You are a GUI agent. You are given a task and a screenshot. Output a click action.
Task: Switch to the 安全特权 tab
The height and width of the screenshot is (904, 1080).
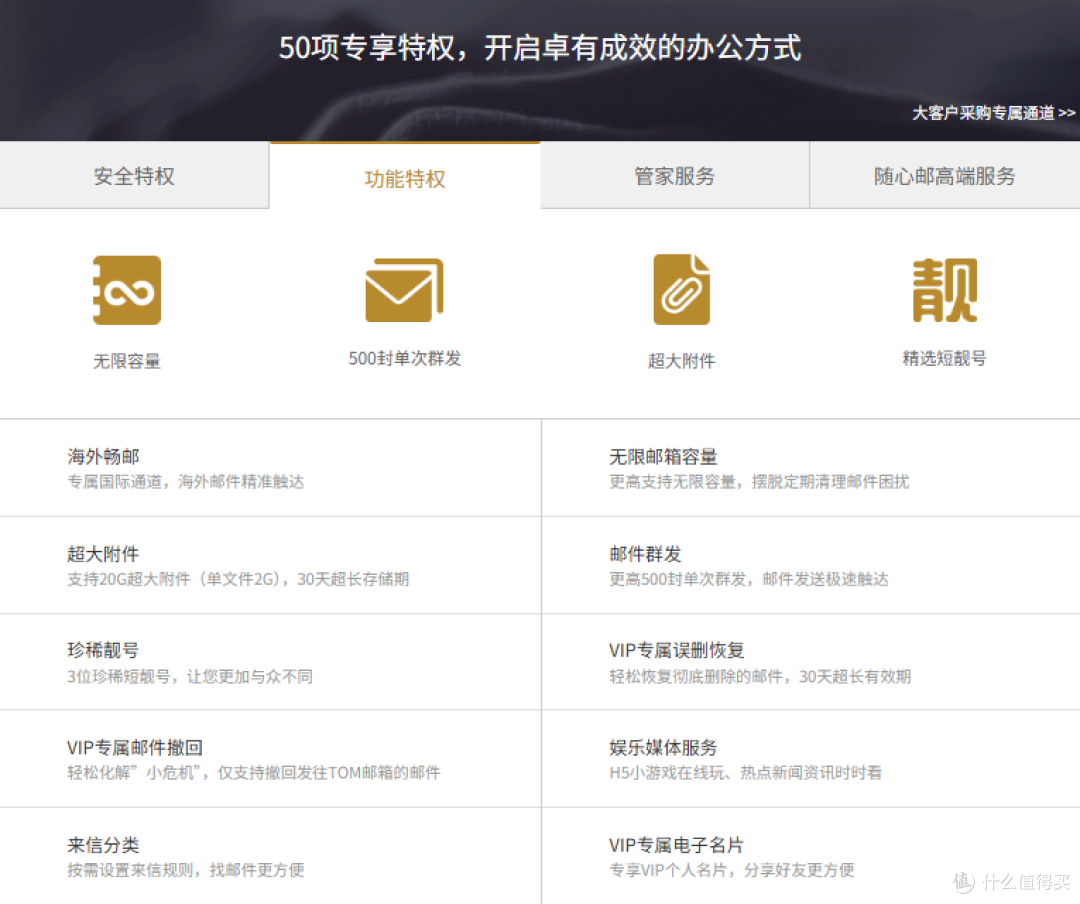pyautogui.click(x=134, y=176)
